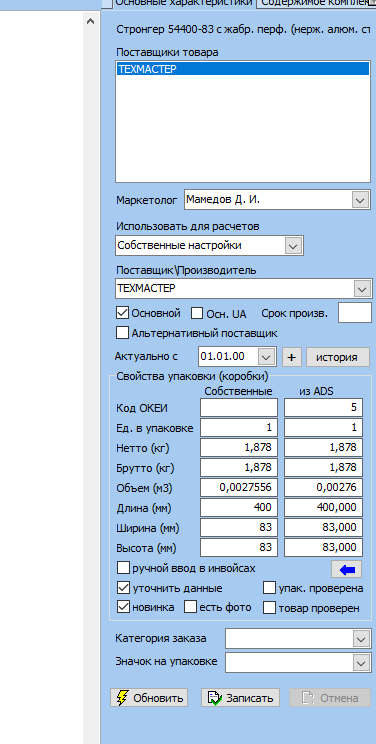
Task: Uncheck уточнить данные checkbox
Action: (123, 588)
